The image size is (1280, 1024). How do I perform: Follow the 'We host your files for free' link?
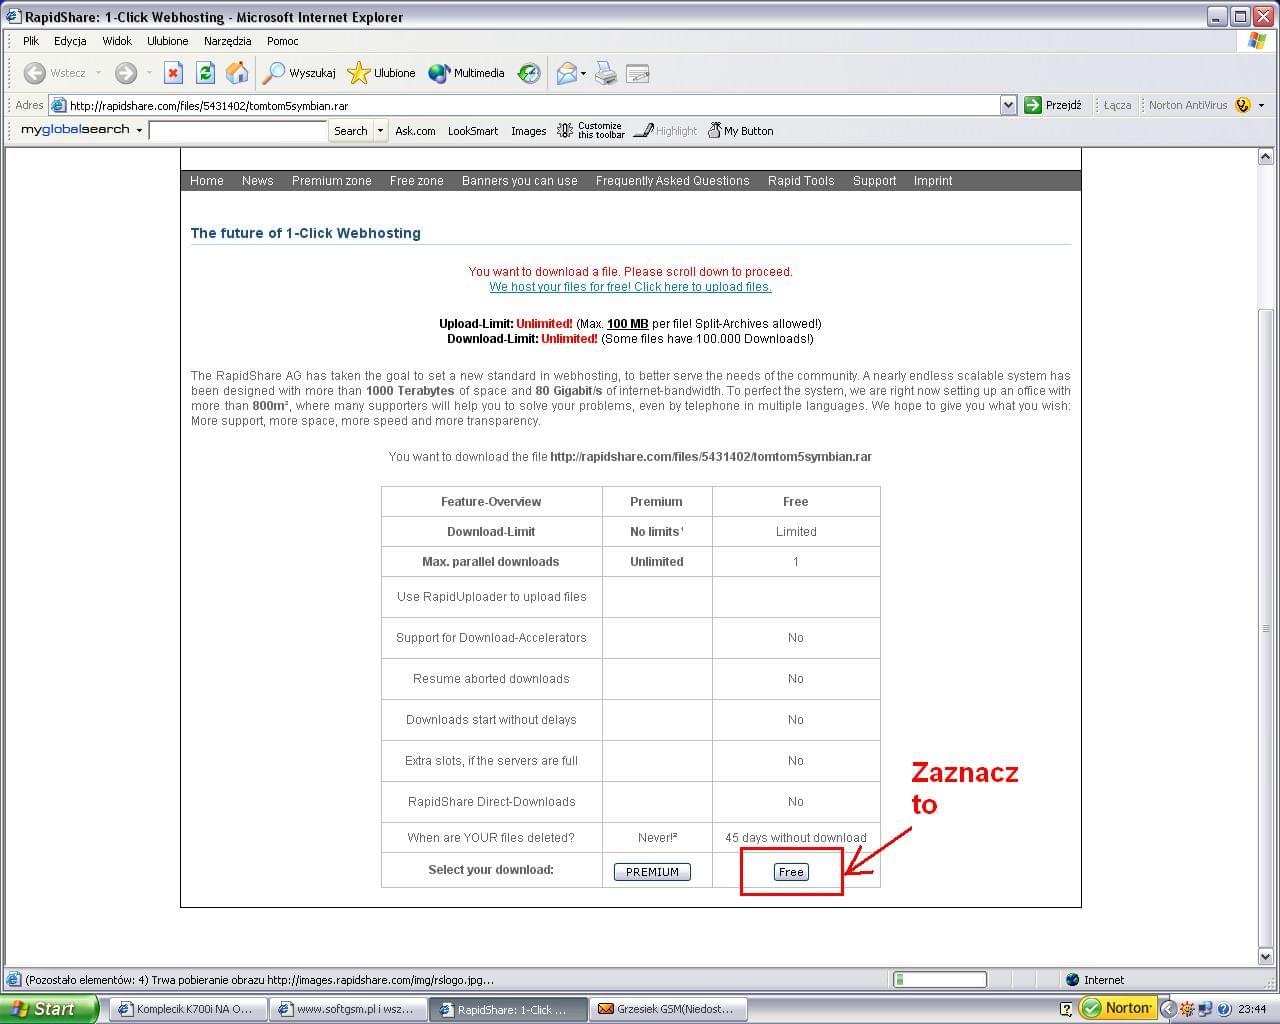(630, 287)
